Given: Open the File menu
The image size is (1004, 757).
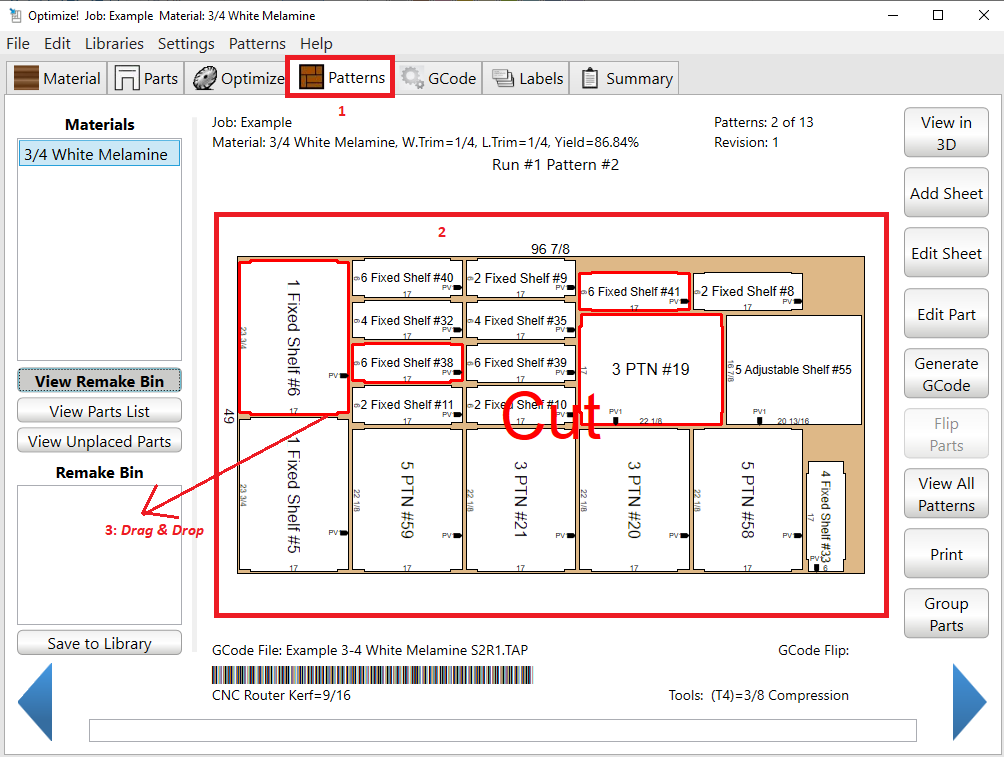Looking at the screenshot, I should click(18, 44).
